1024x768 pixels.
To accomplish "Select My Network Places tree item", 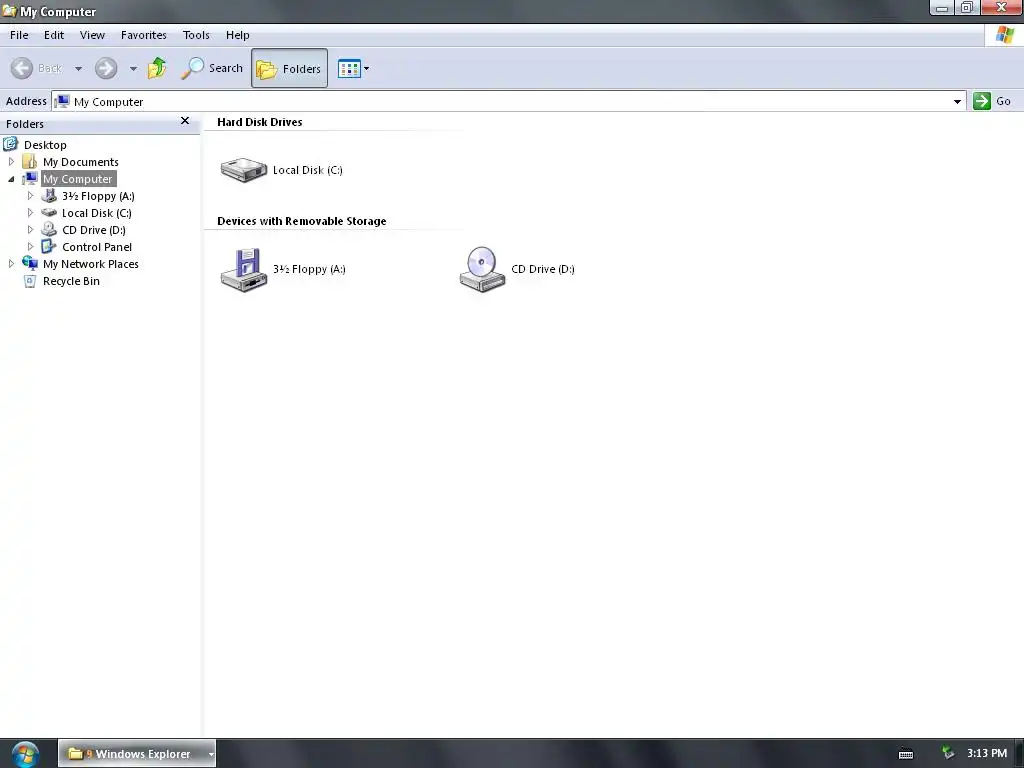I will [91, 264].
